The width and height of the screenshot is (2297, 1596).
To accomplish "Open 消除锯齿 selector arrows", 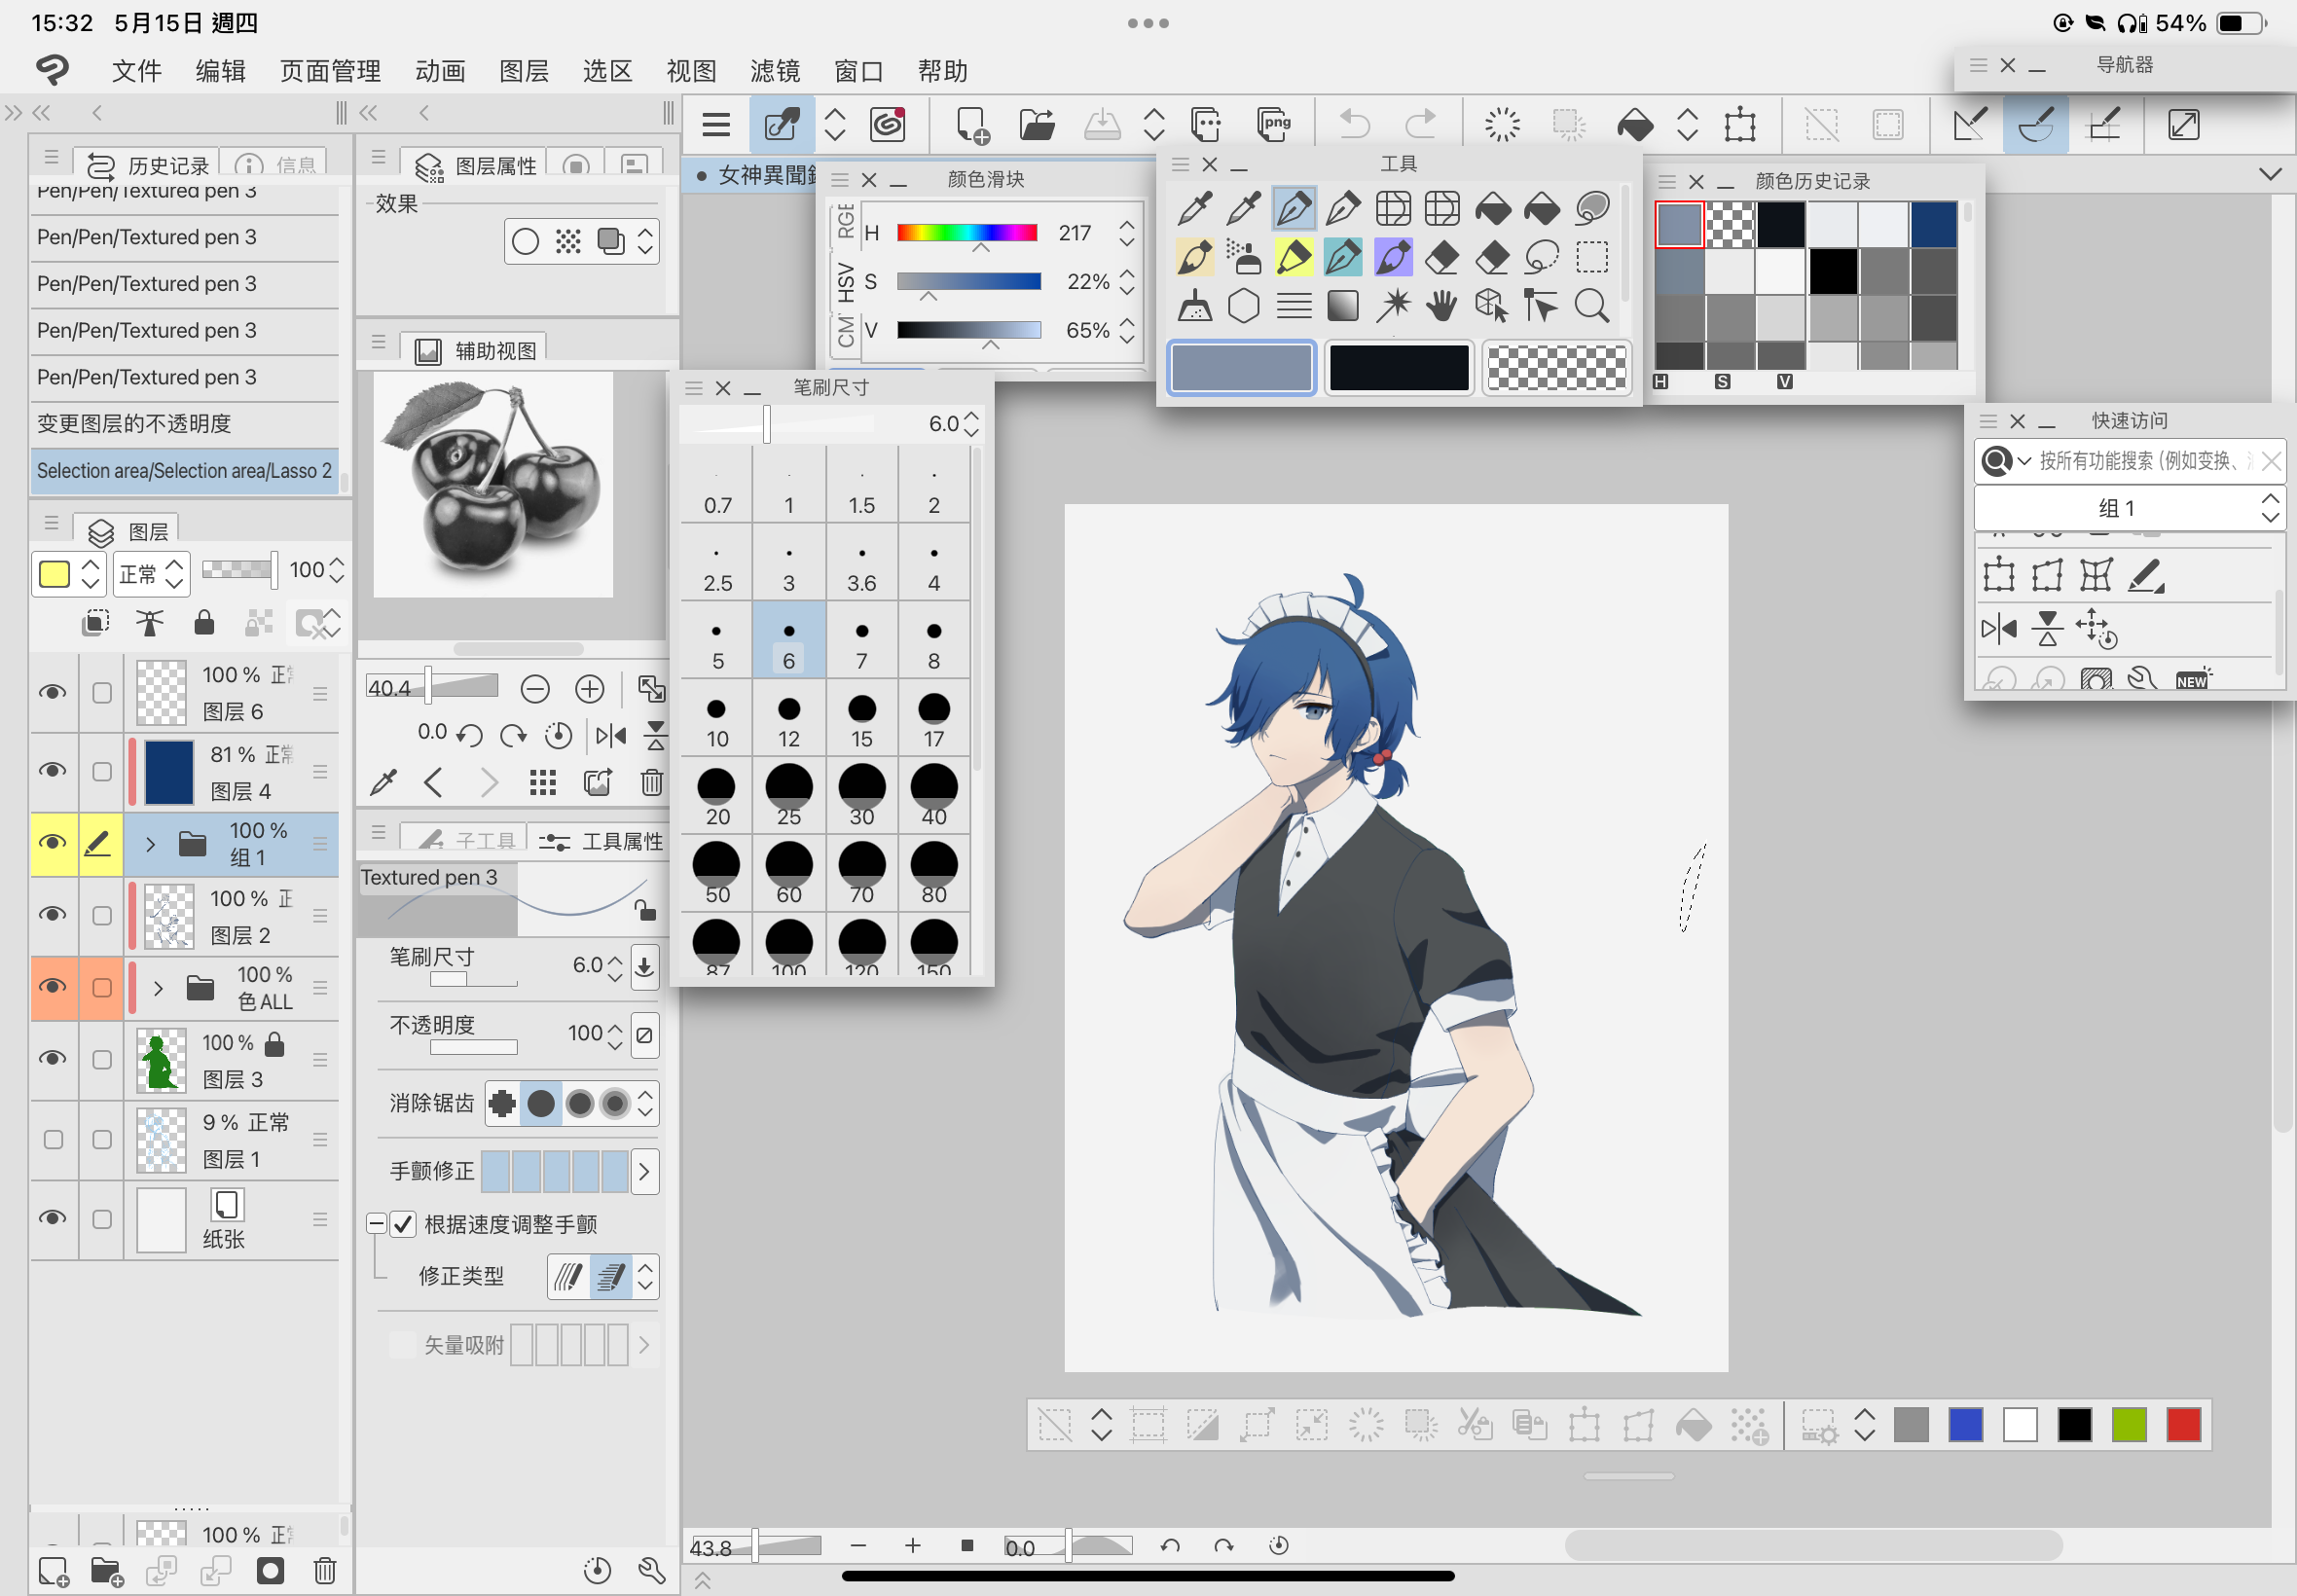I will 646,1102.
